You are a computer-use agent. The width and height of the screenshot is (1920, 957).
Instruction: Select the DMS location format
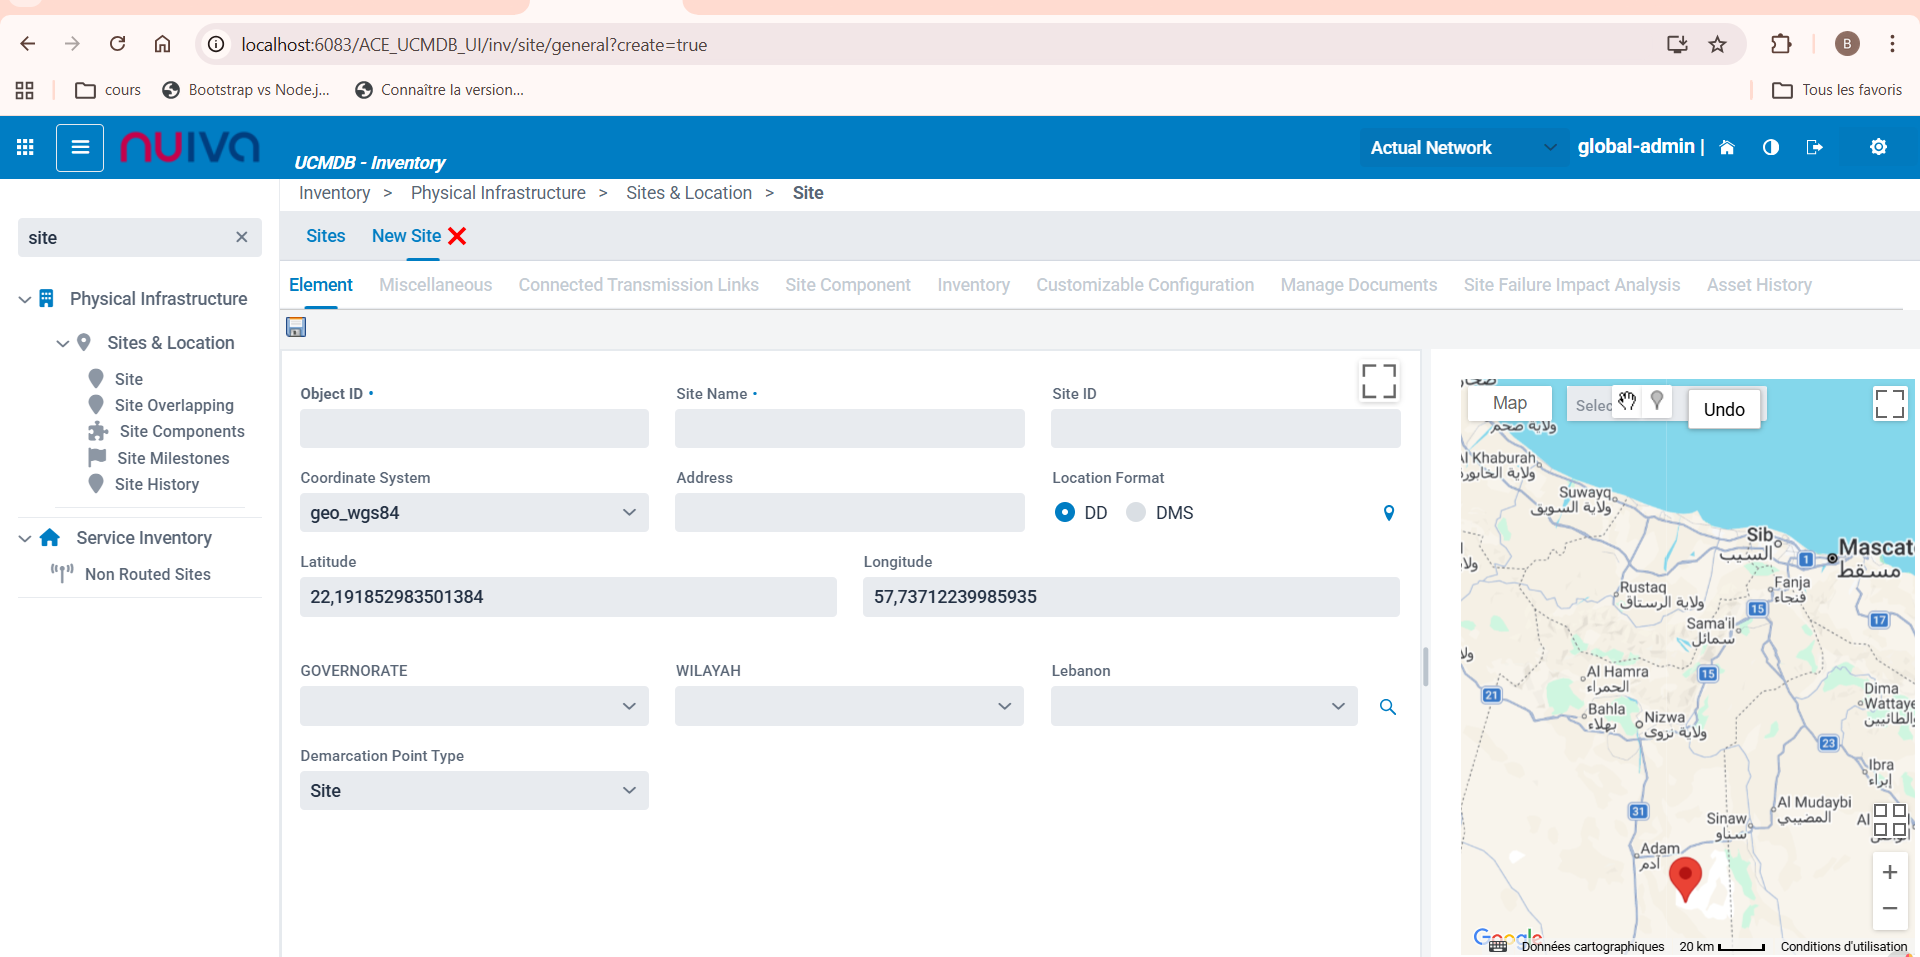[x=1136, y=513]
